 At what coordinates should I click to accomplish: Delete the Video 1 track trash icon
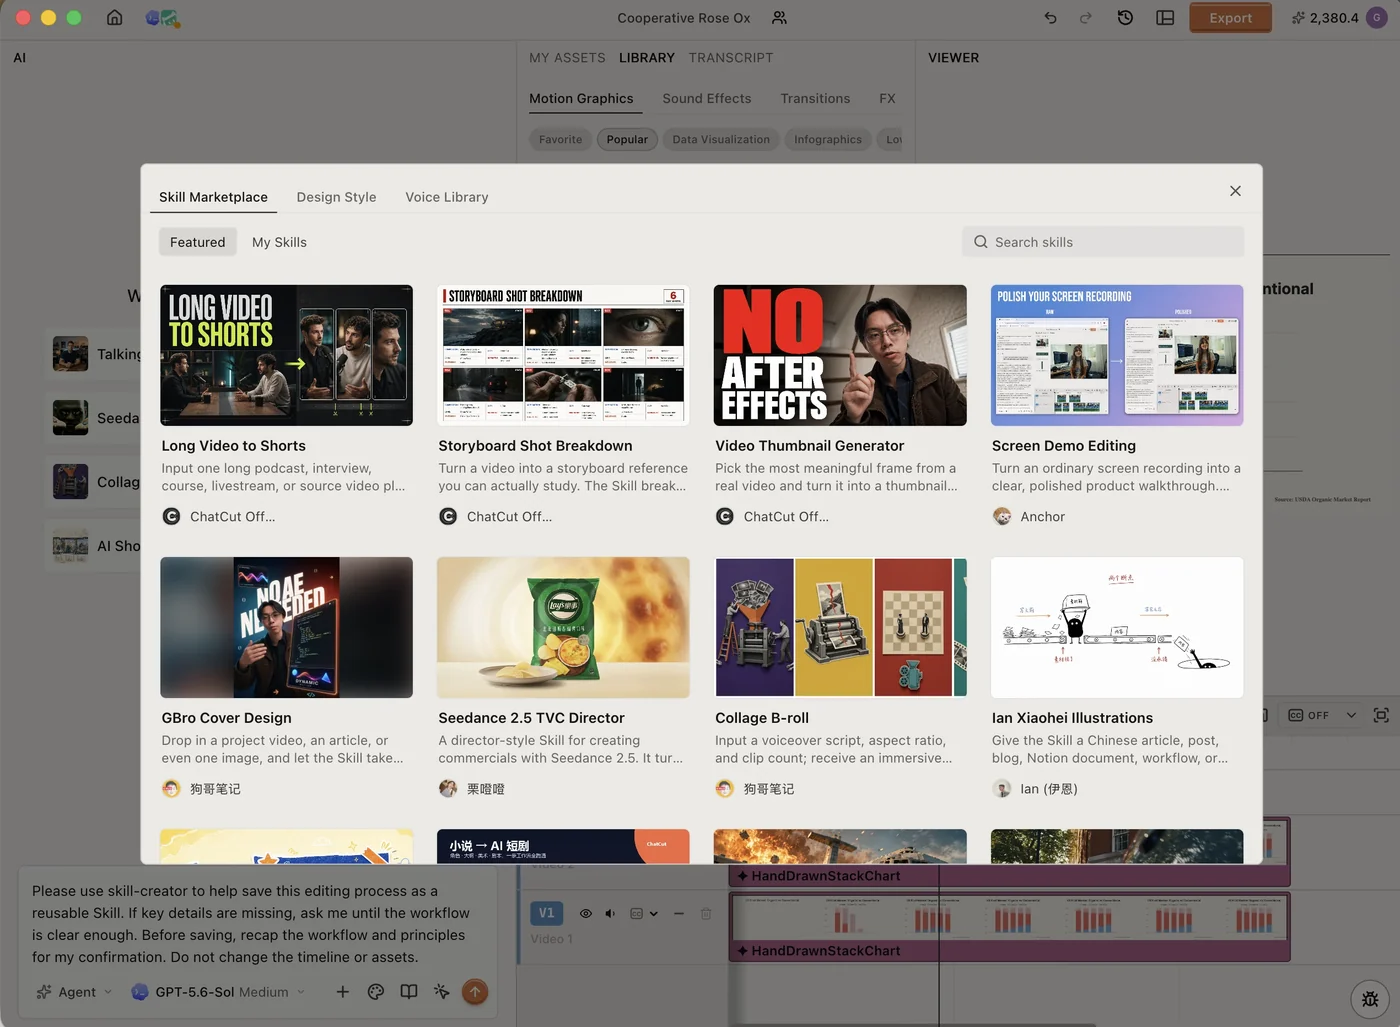tap(706, 914)
